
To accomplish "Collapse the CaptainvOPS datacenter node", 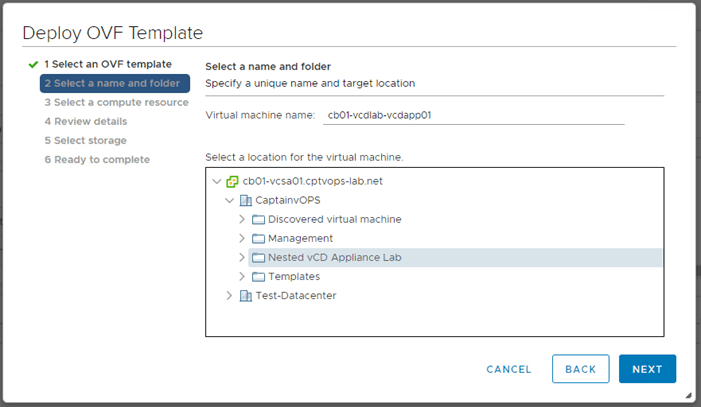I will 230,201.
